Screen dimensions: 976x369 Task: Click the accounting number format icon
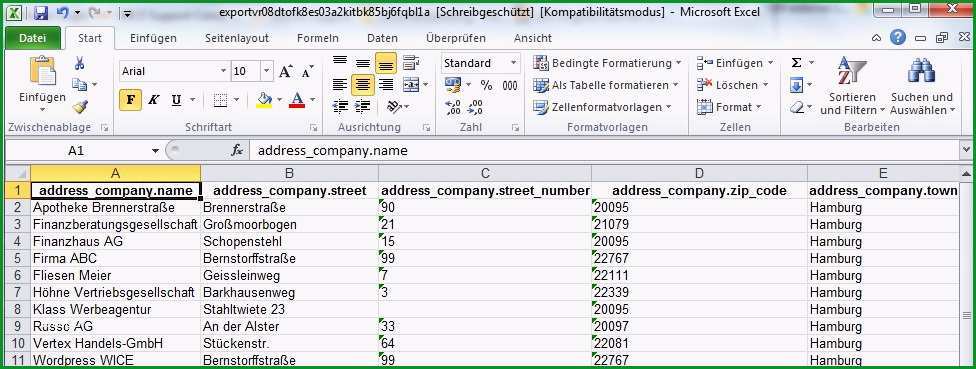coord(453,85)
